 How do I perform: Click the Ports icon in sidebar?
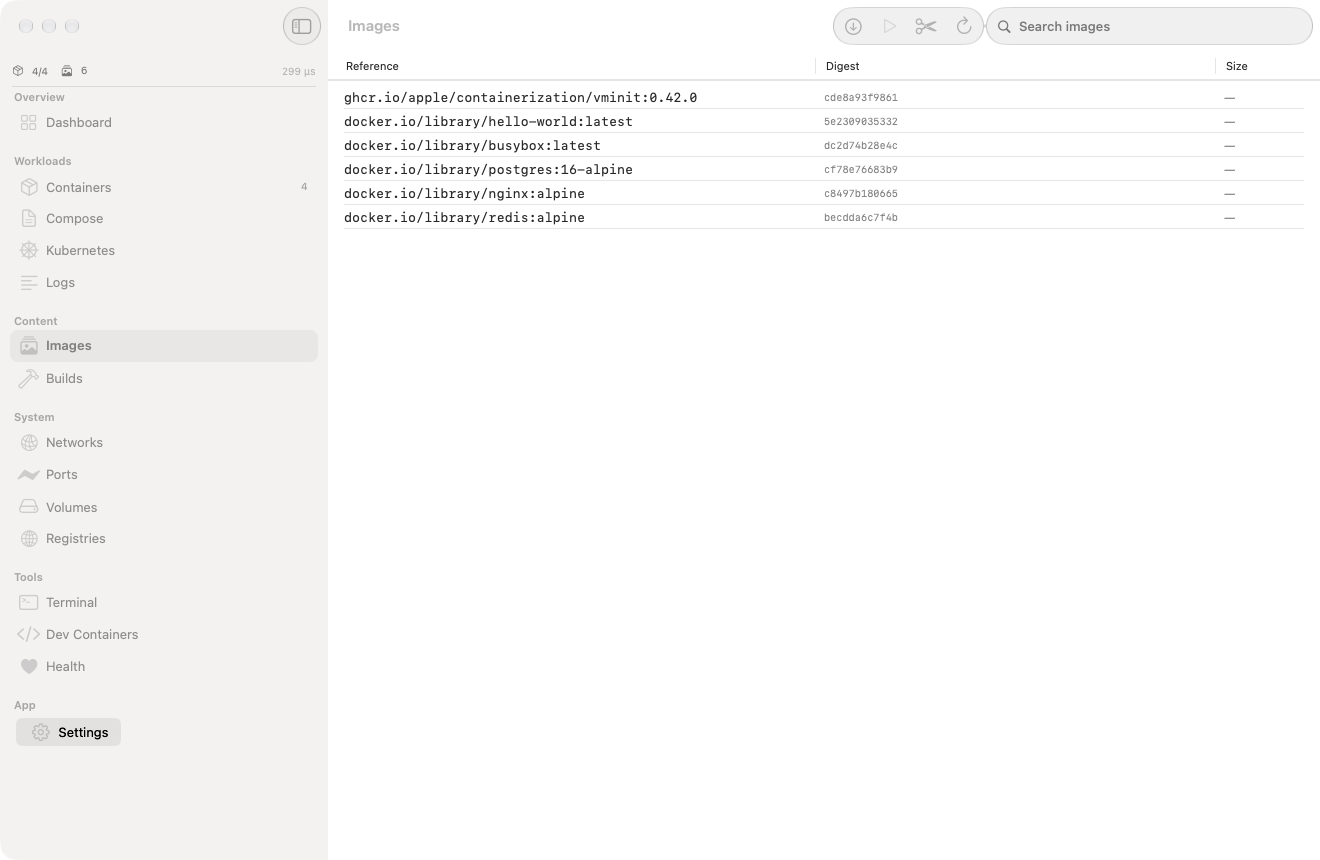pos(29,475)
